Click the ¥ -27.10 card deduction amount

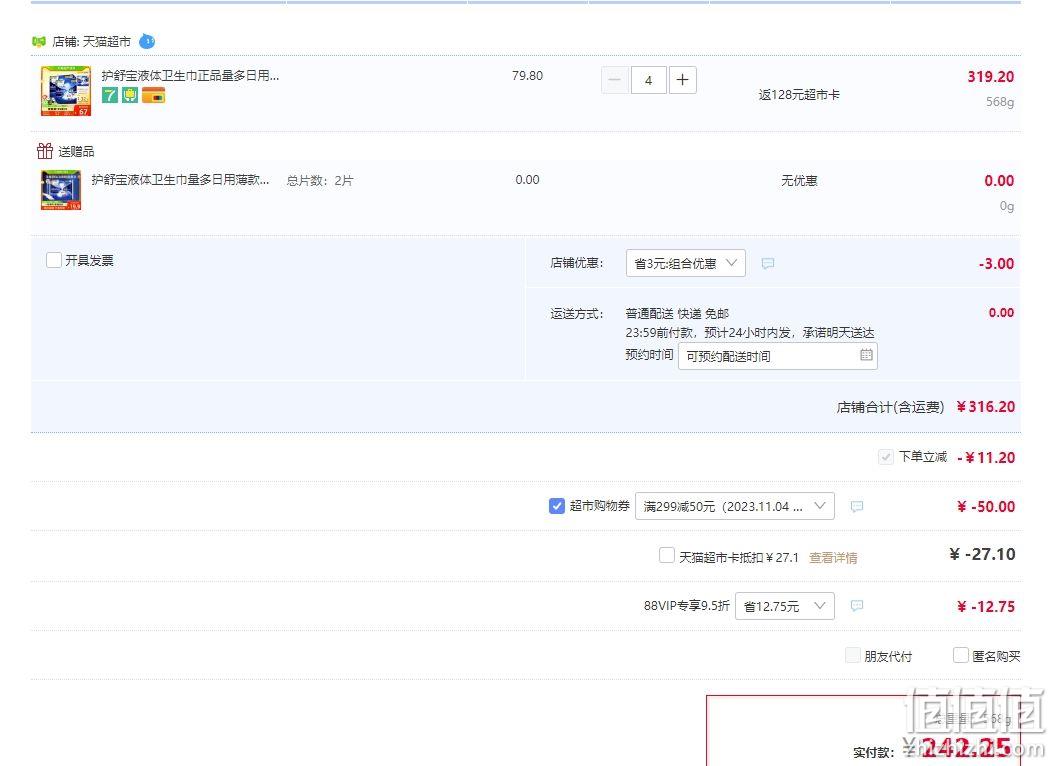pos(982,554)
